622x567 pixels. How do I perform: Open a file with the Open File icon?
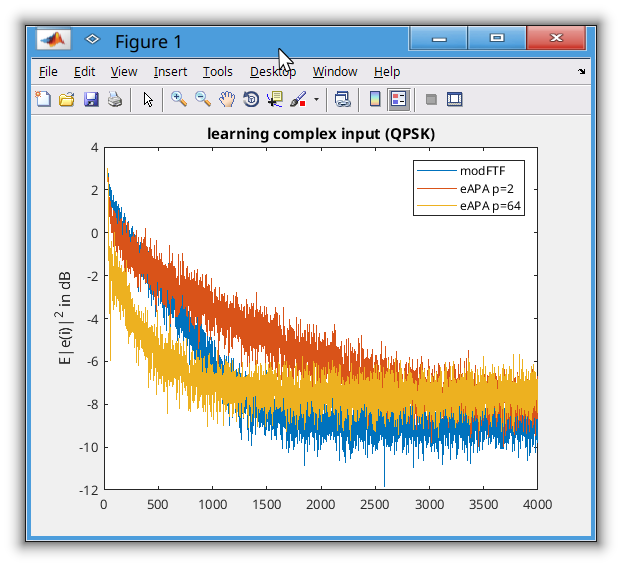tap(67, 99)
